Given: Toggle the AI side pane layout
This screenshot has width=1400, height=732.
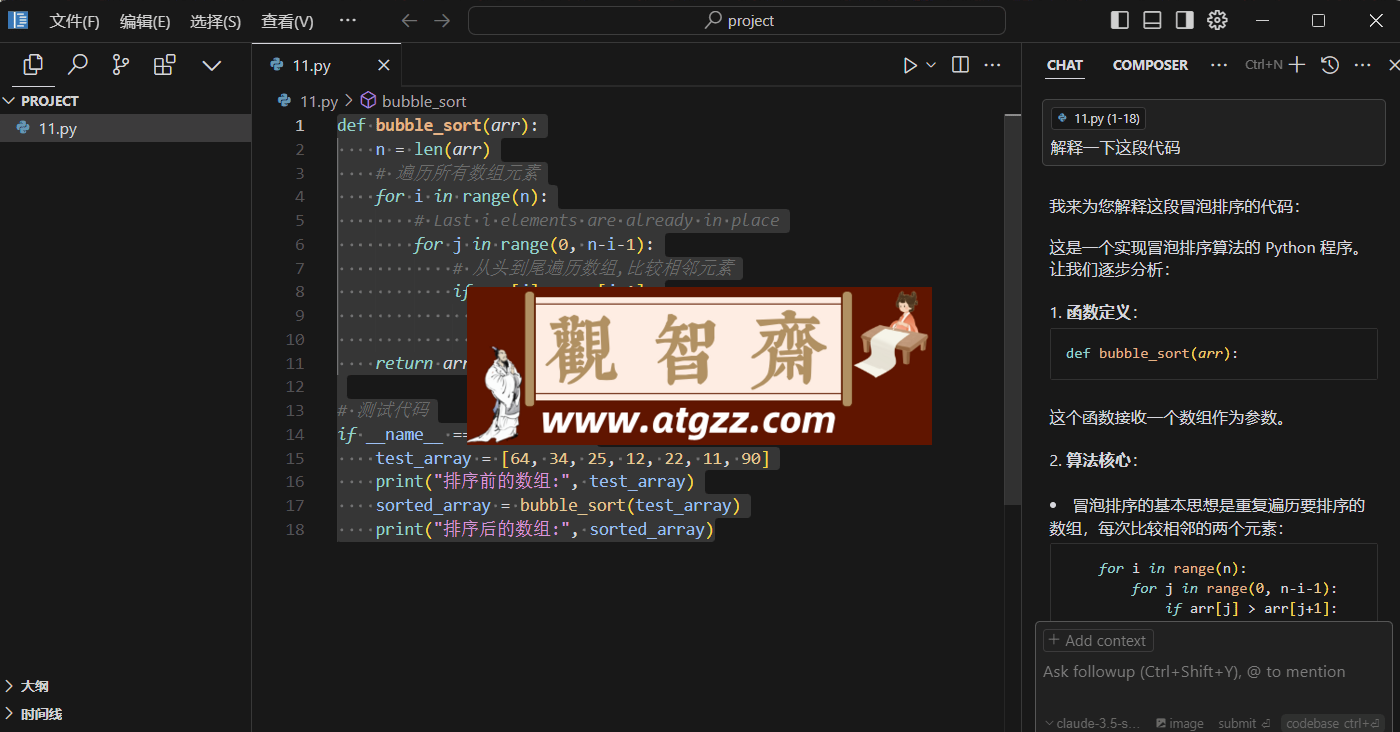Looking at the screenshot, I should point(1184,20).
